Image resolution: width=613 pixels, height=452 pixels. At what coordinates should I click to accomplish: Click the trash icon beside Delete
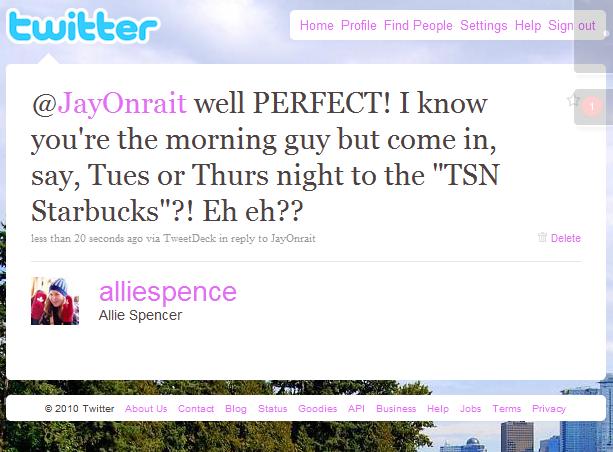[x=542, y=237]
